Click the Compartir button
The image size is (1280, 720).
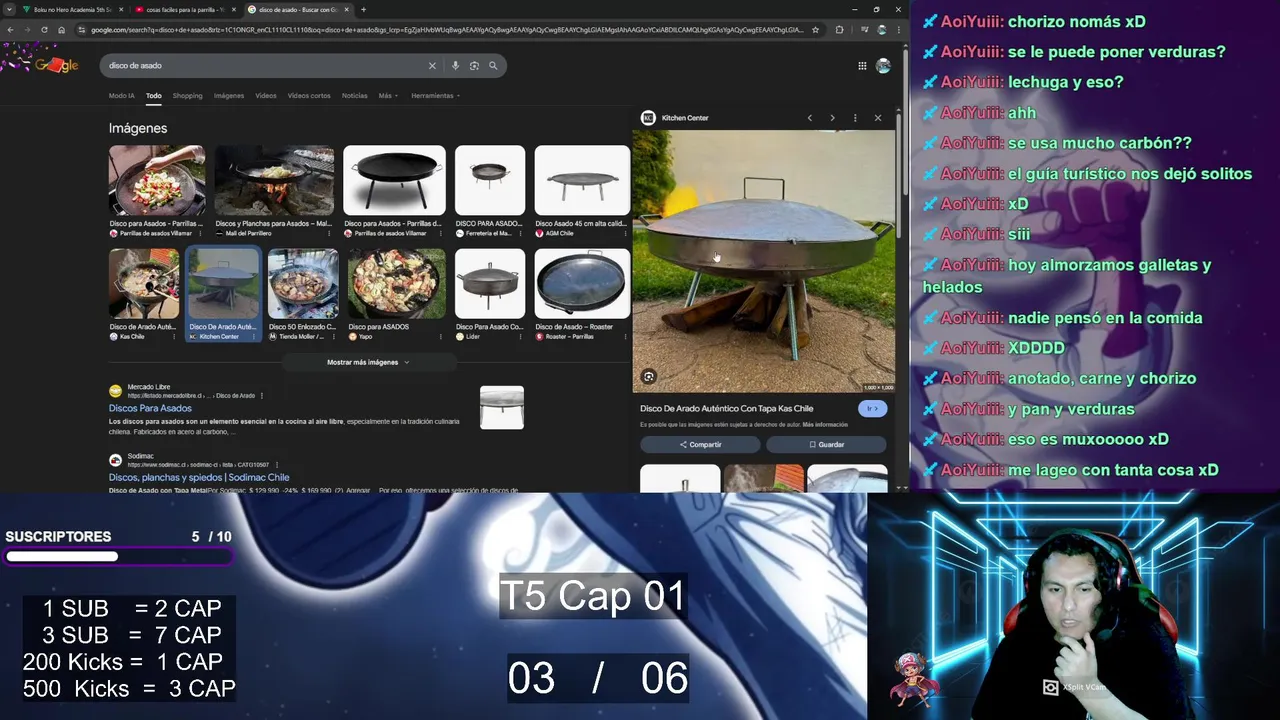pos(700,445)
